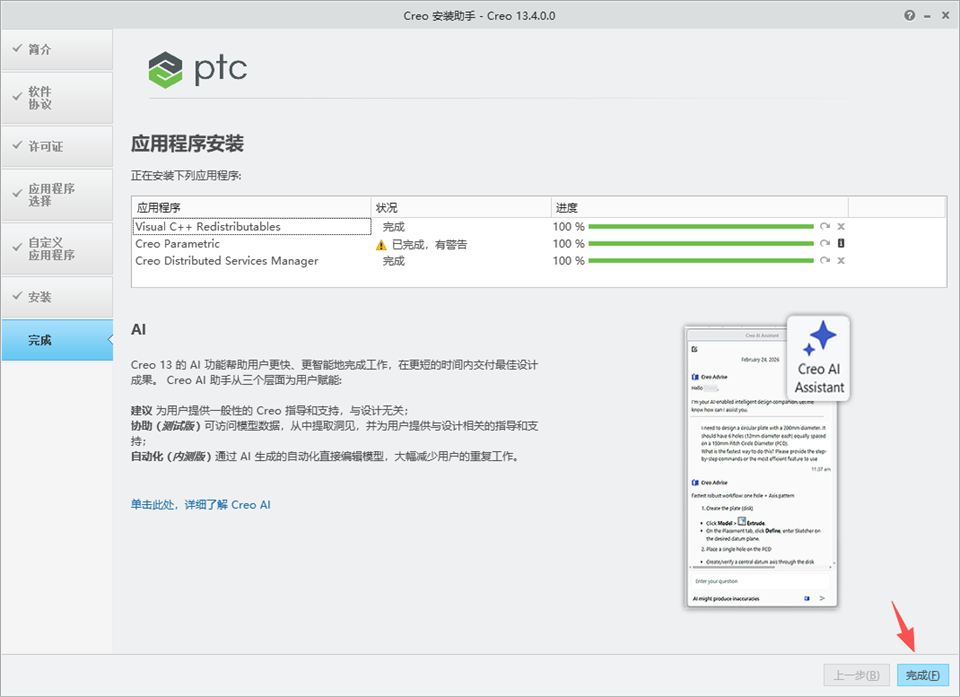The image size is (960, 697).
Task: Select the Creo Parametric row name
Action: click(177, 244)
